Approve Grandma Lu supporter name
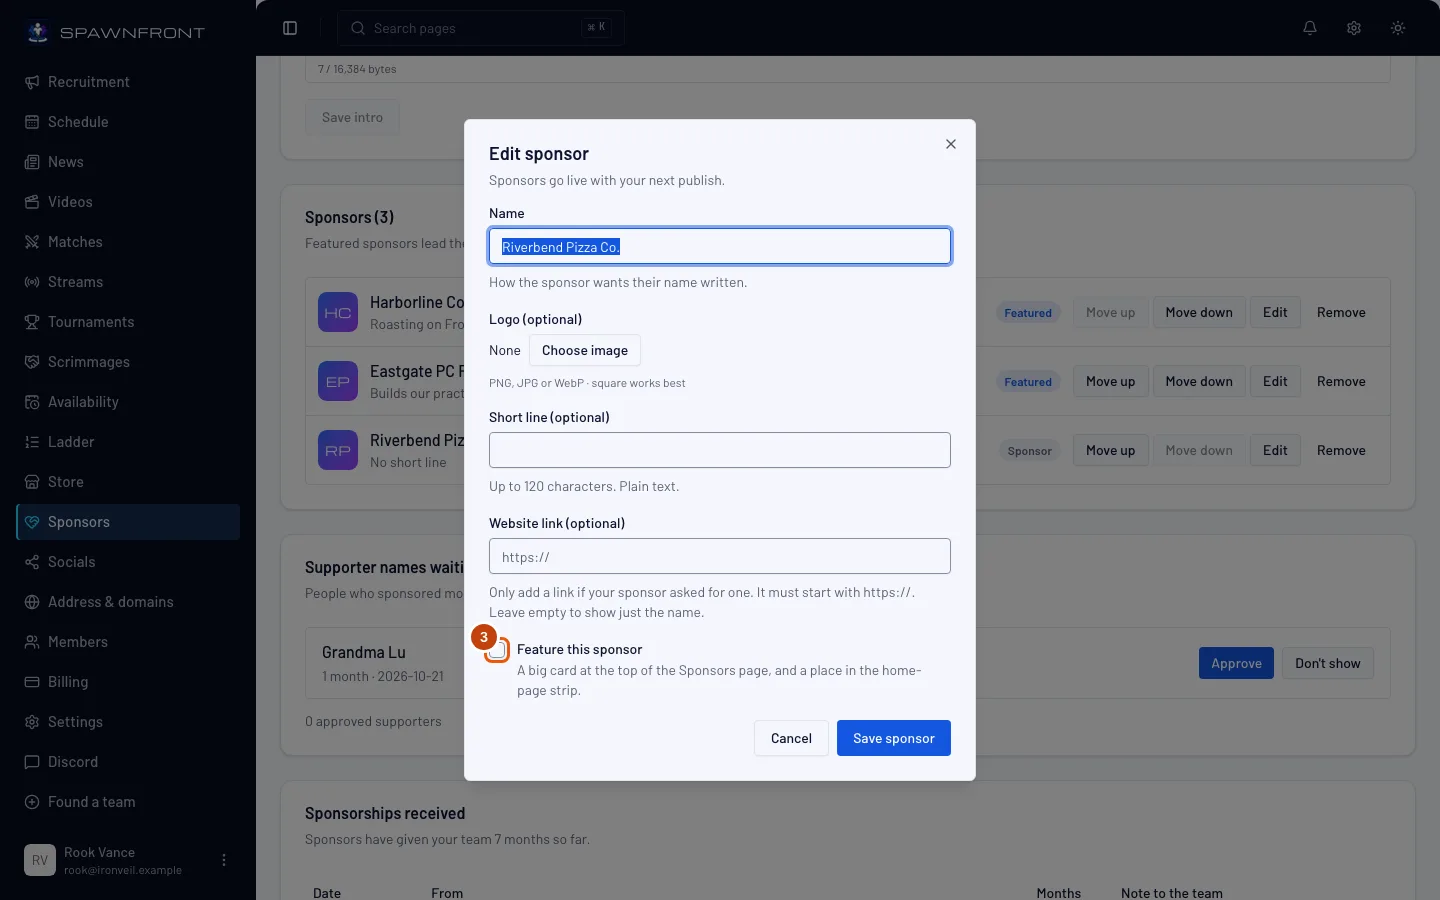This screenshot has width=1440, height=900. (x=1236, y=663)
